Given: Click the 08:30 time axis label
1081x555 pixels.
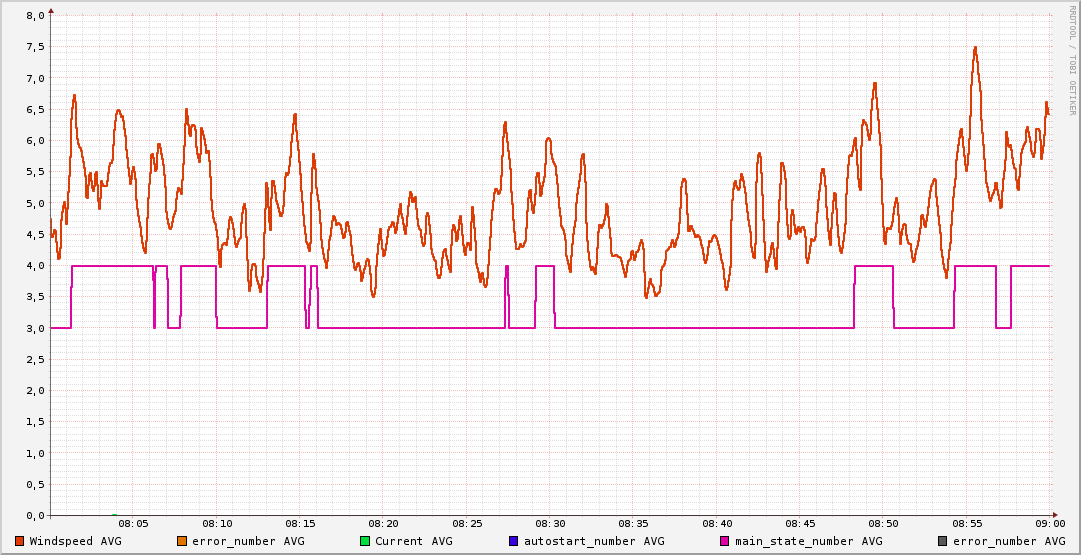Looking at the screenshot, I should point(551,524).
